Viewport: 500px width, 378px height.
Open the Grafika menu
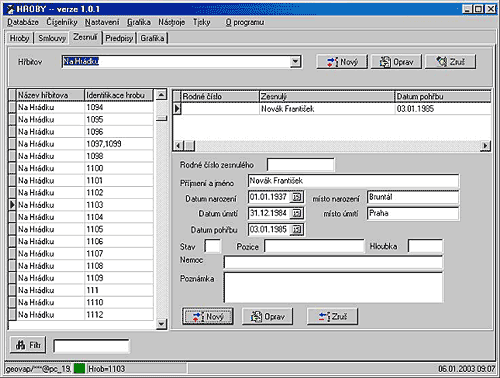tap(139, 22)
